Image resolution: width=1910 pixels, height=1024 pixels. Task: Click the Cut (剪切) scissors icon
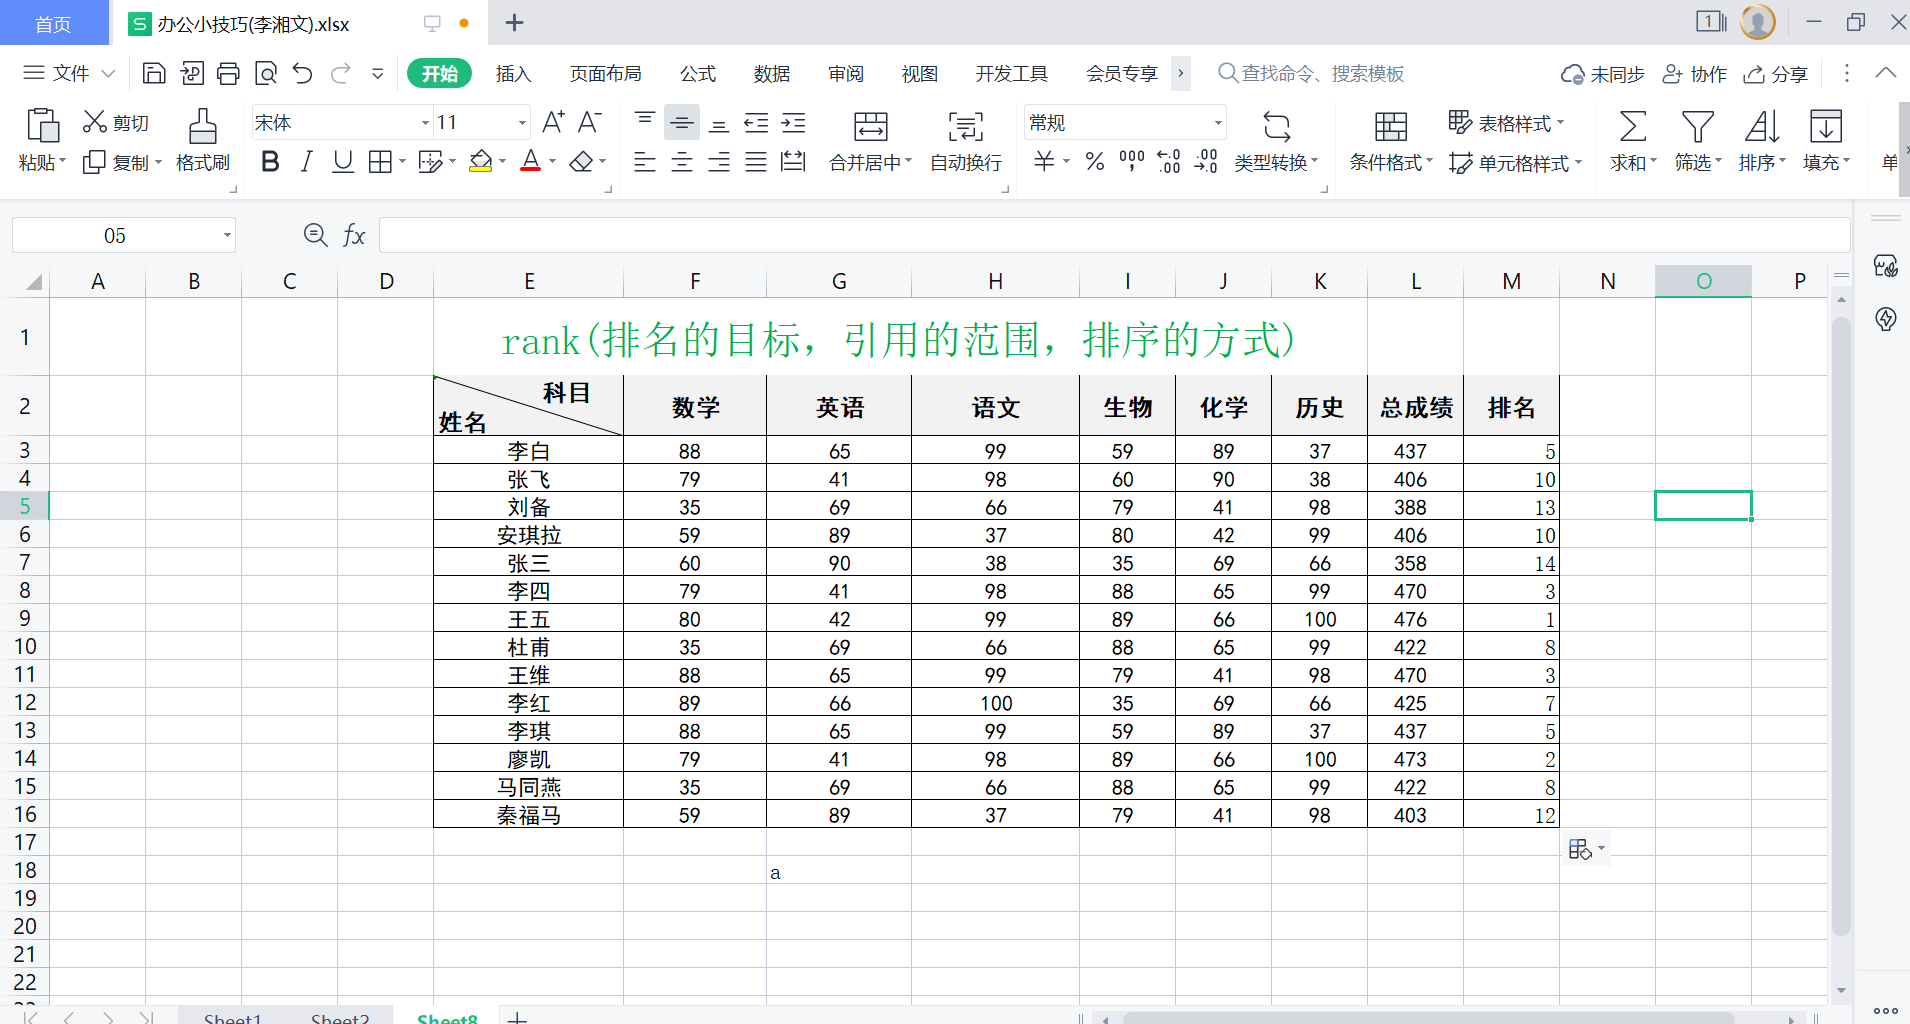point(95,122)
